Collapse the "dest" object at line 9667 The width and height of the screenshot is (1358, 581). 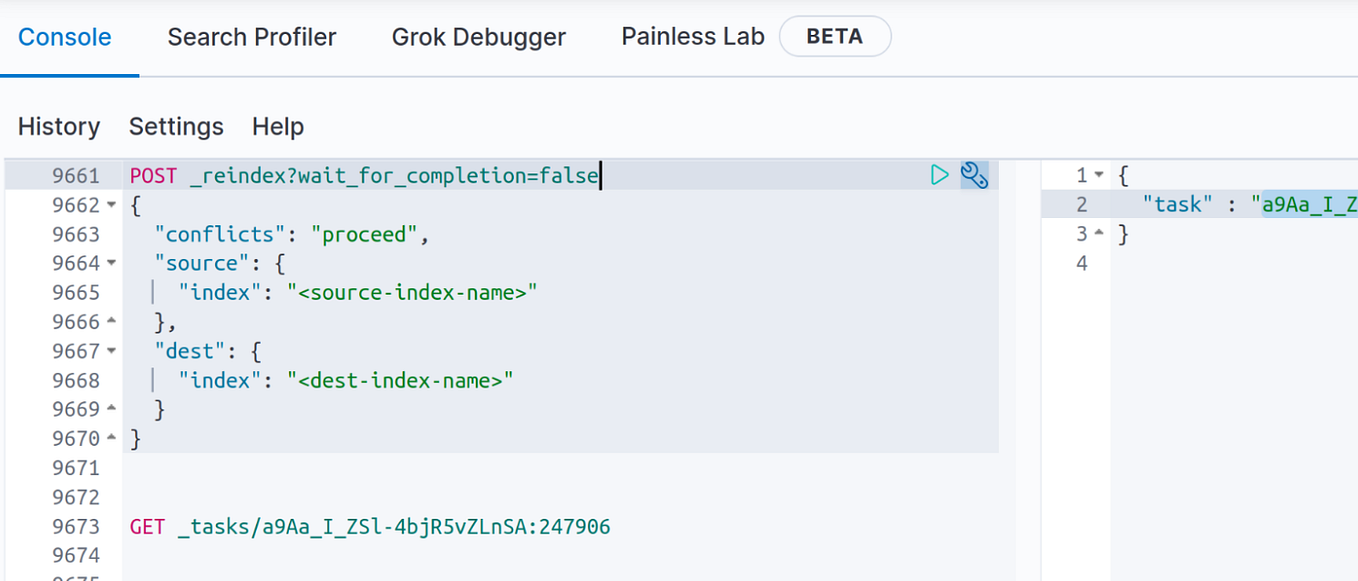[x=110, y=350]
